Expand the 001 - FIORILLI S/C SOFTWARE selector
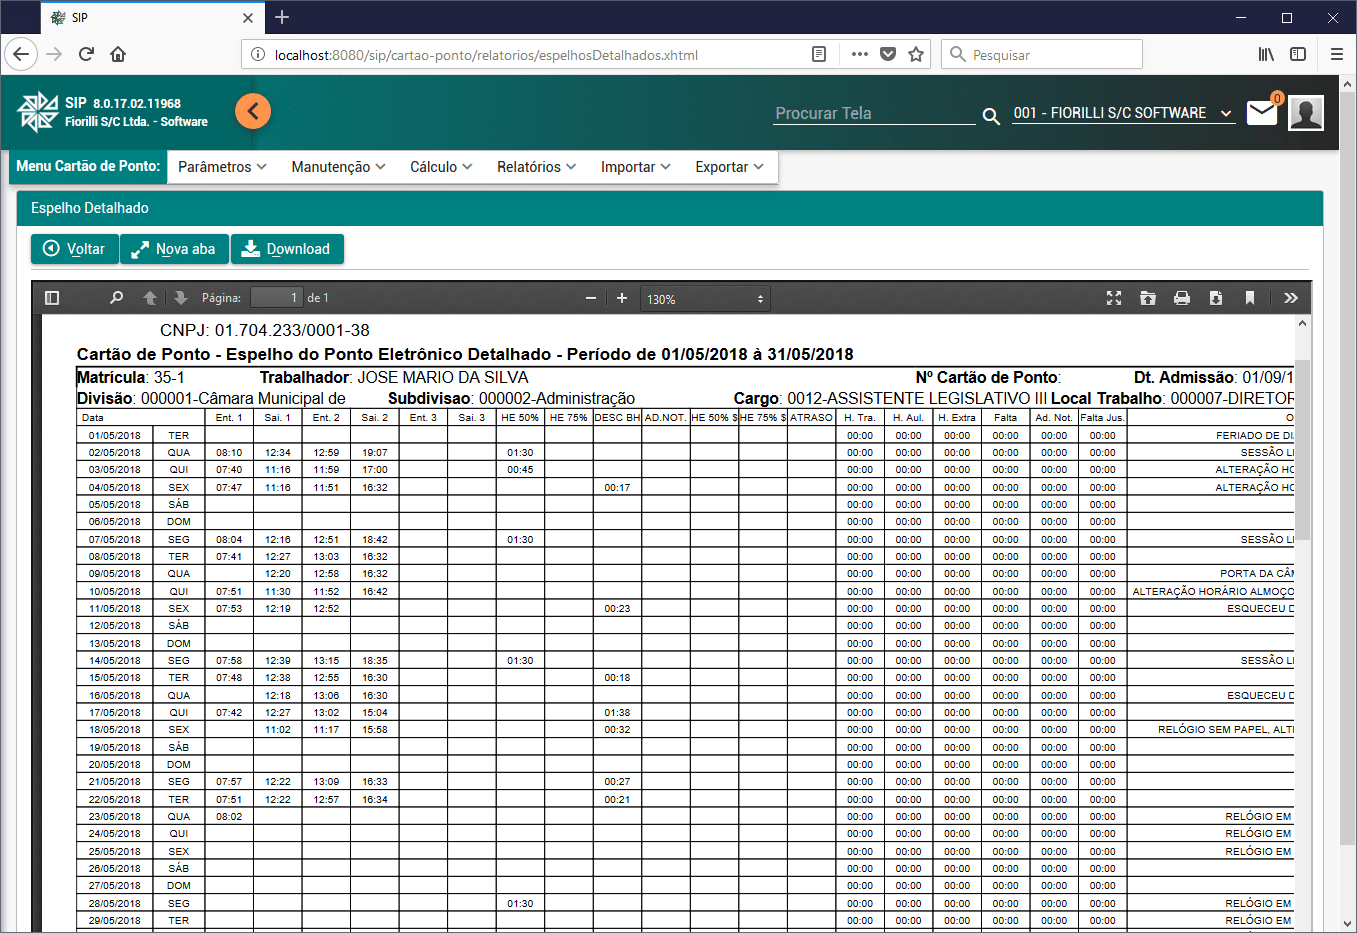 tap(1122, 113)
